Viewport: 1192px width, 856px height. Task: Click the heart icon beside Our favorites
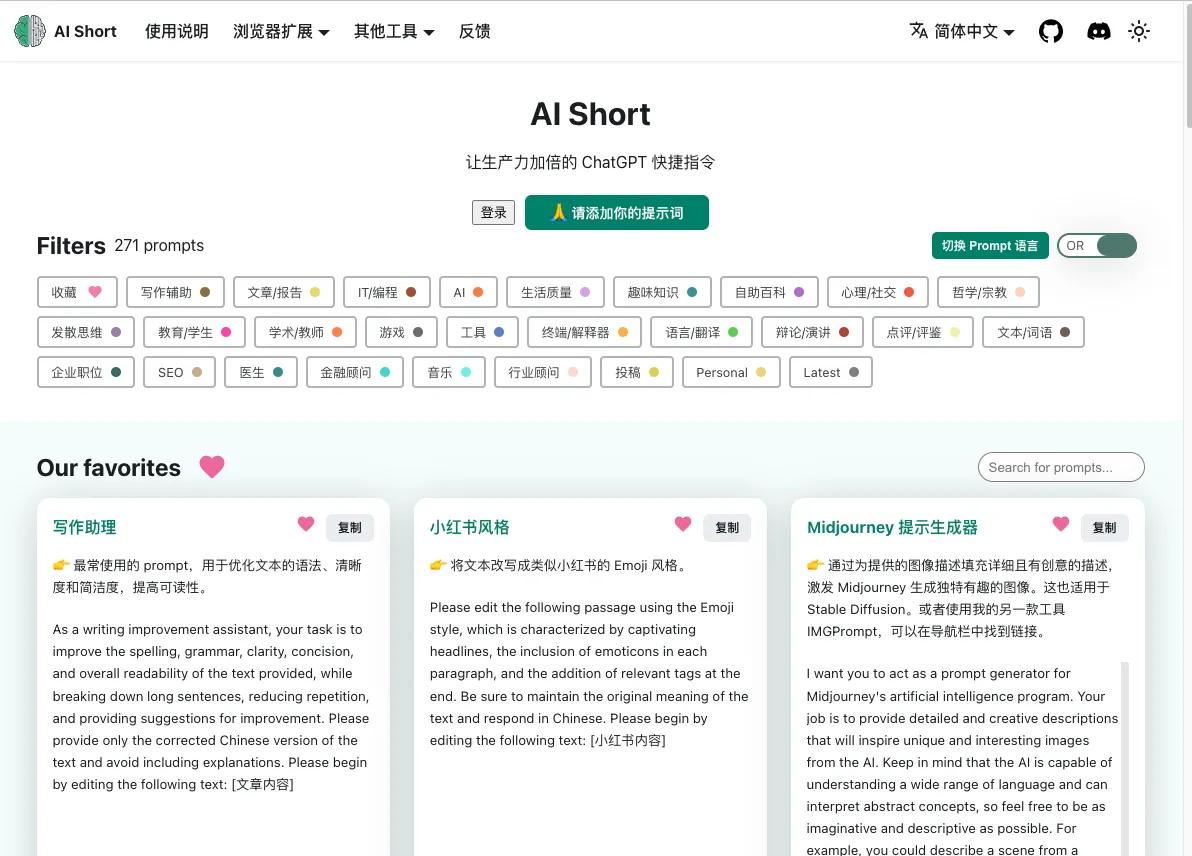pos(212,467)
